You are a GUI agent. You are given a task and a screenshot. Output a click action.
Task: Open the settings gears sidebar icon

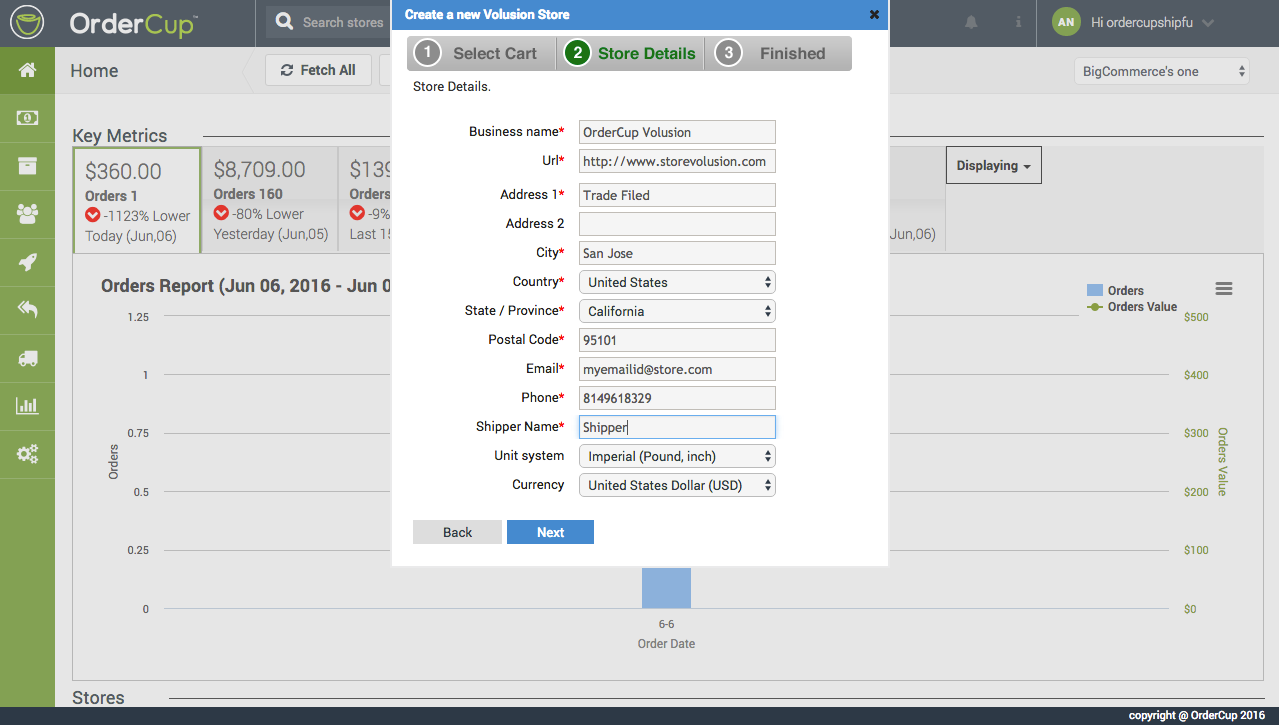27,454
